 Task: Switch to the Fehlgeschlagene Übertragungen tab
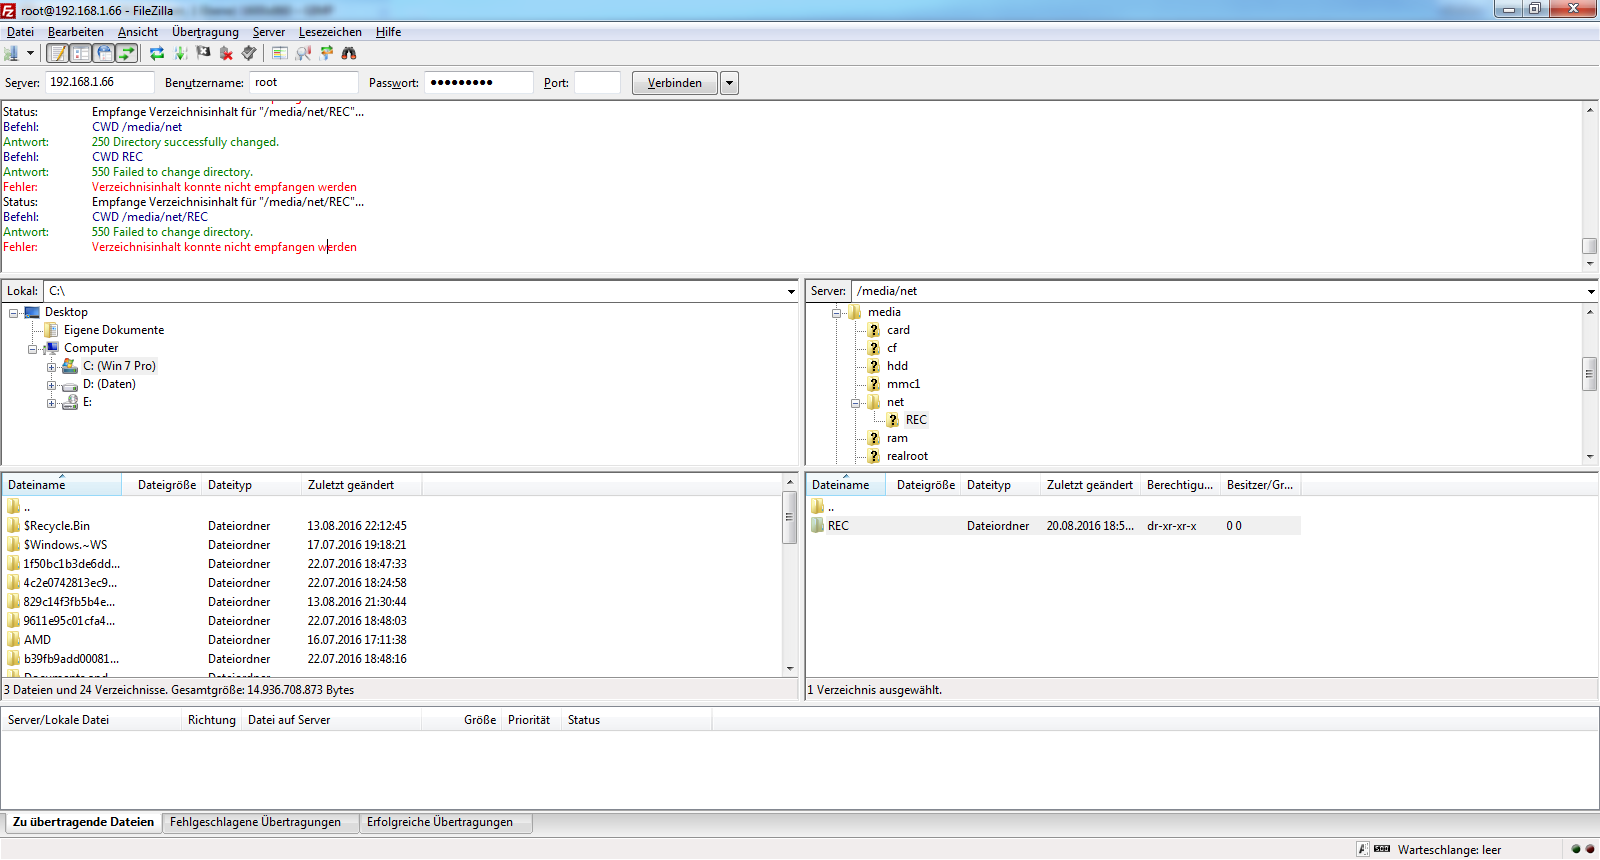[x=255, y=823]
